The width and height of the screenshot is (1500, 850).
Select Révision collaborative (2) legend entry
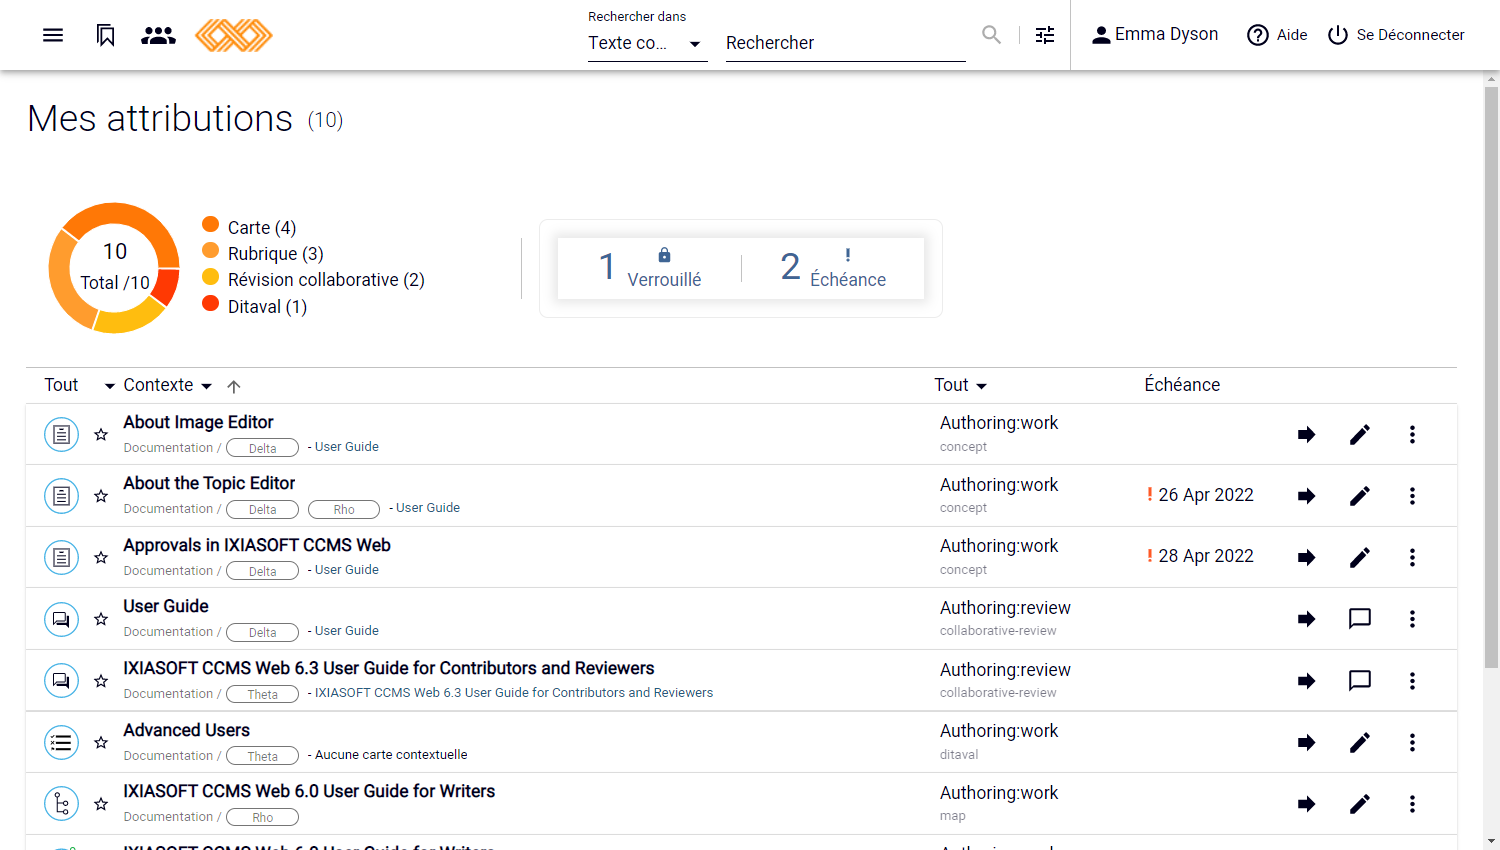(313, 279)
